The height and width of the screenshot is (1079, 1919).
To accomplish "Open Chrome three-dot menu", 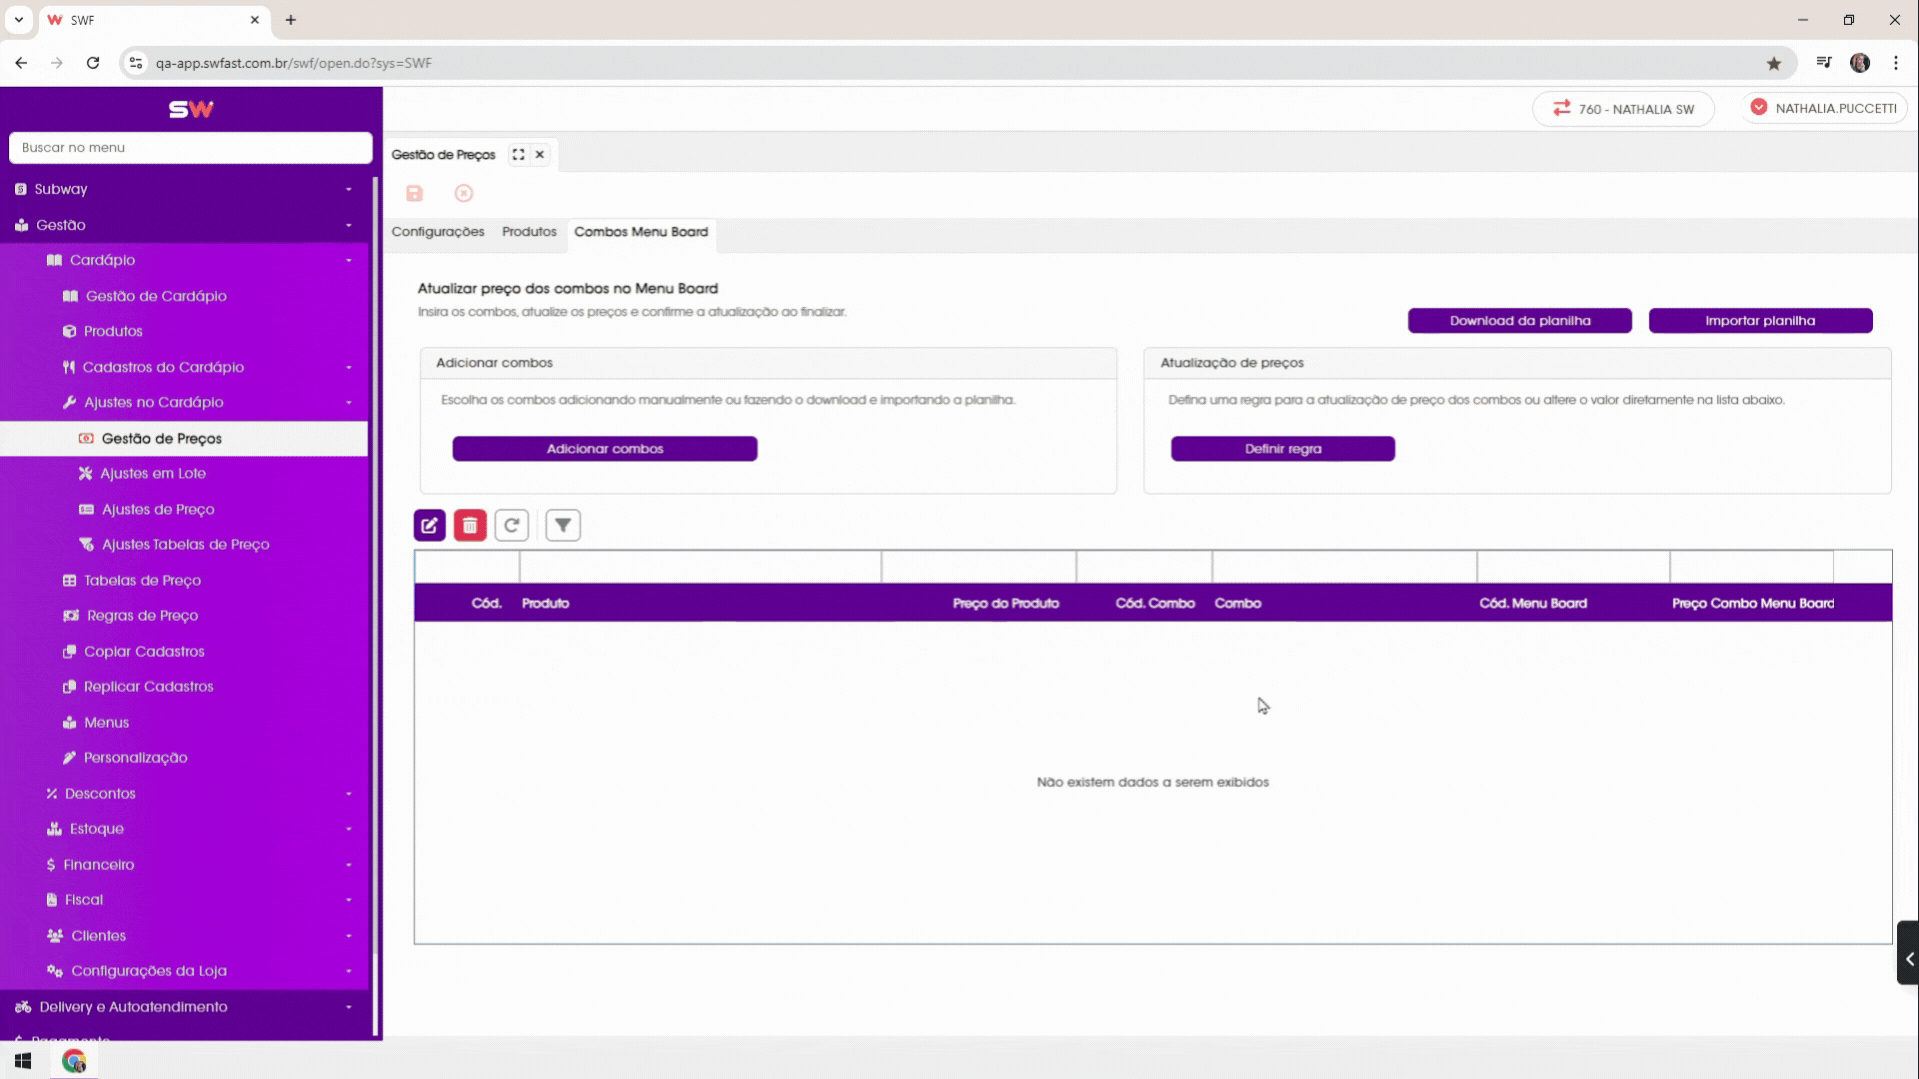I will (x=1896, y=63).
